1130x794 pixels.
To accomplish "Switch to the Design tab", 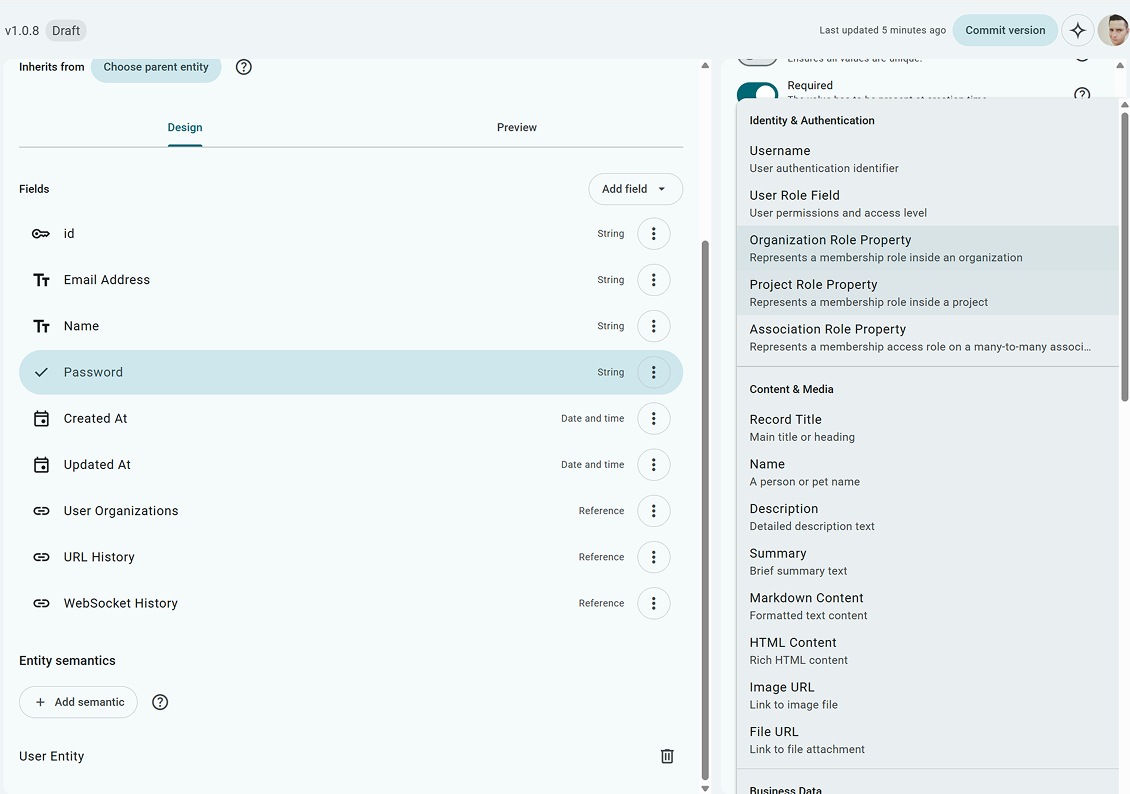I will pos(185,128).
